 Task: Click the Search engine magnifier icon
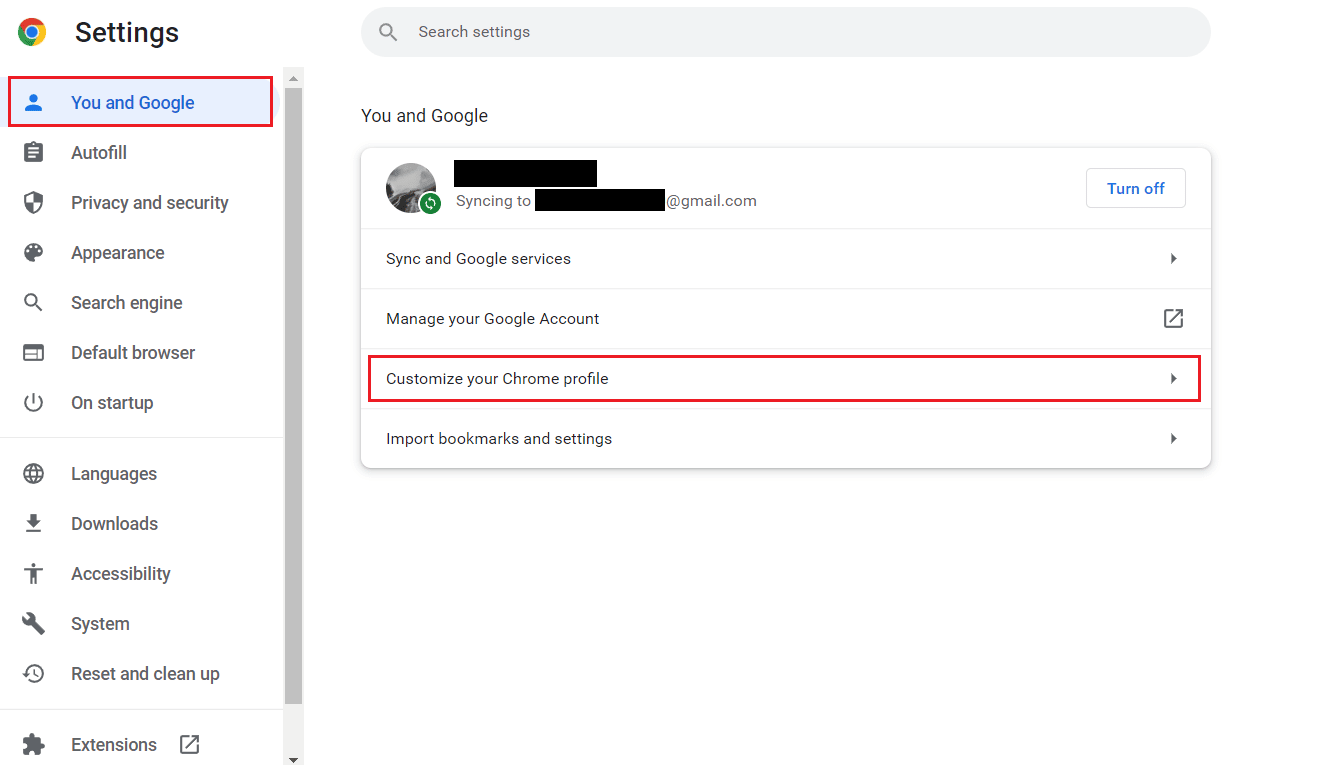click(34, 302)
